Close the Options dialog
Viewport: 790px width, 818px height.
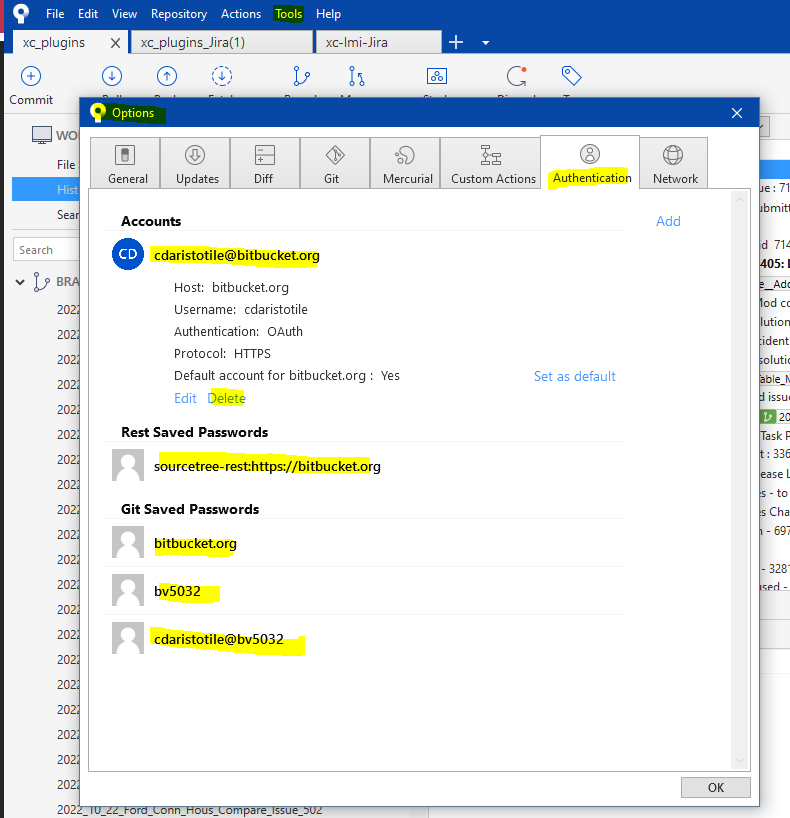[x=737, y=113]
